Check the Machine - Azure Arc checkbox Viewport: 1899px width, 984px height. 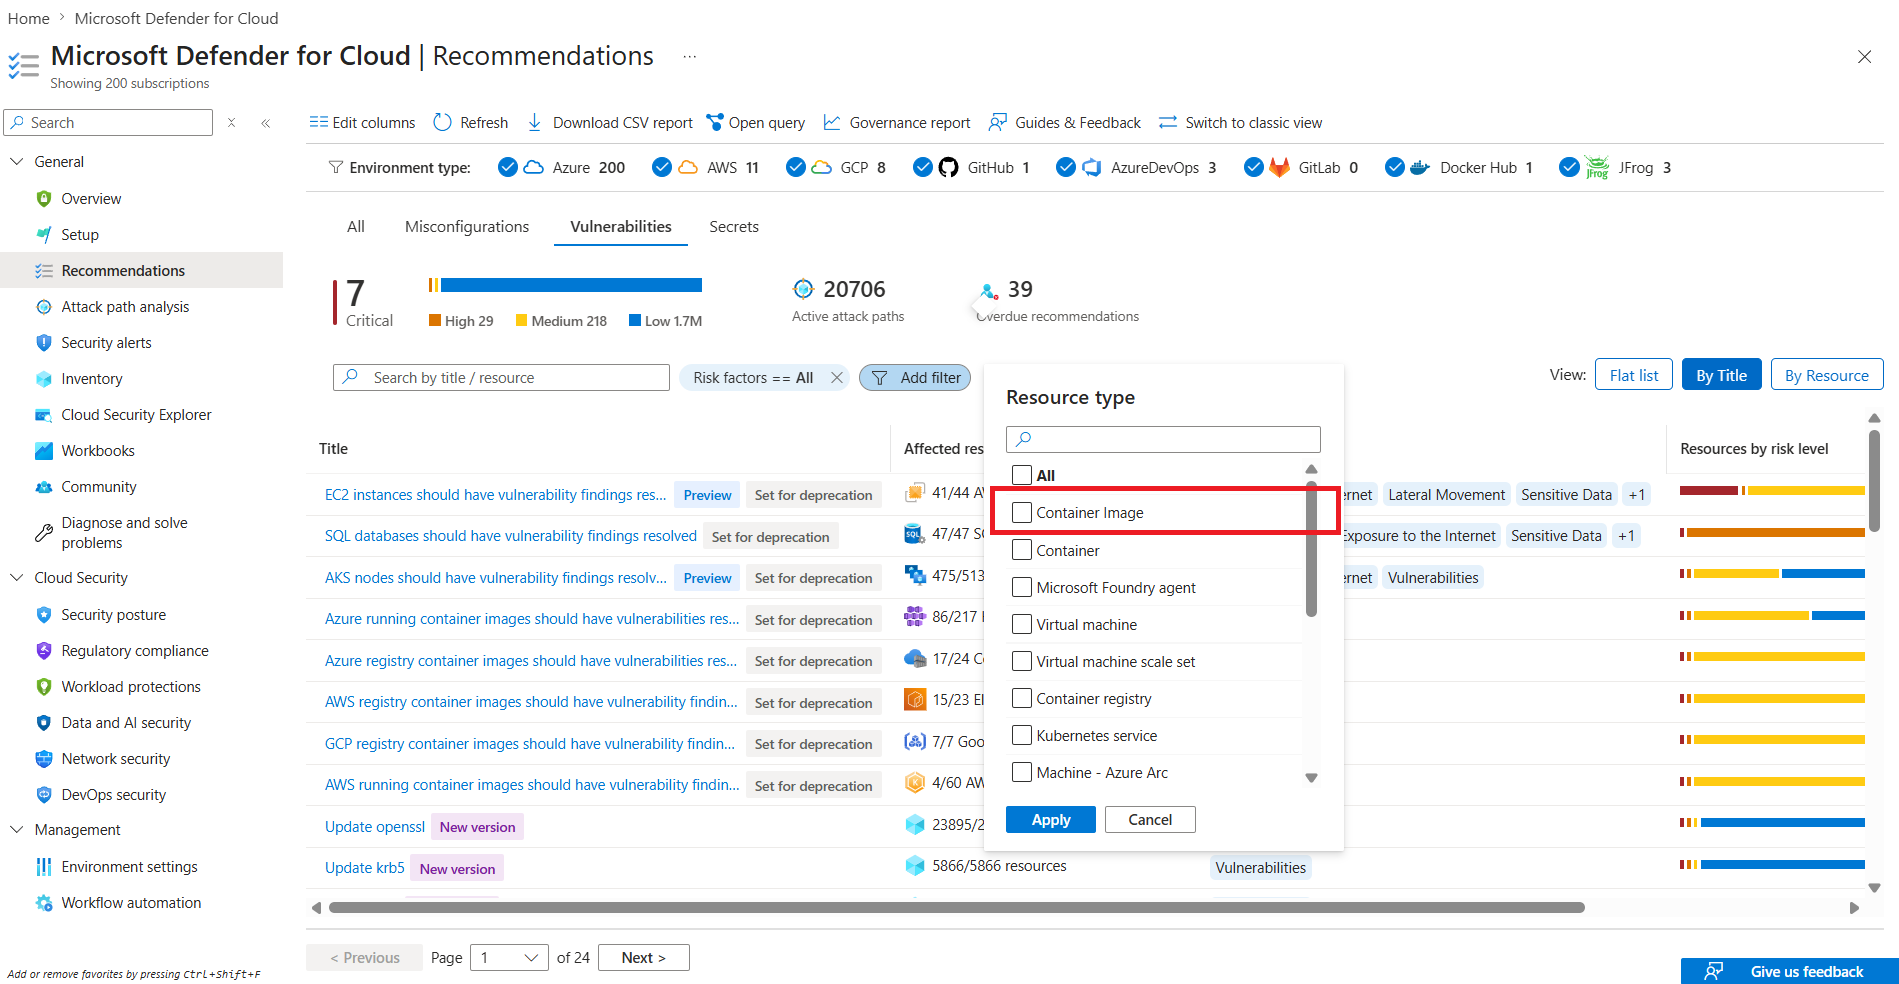tap(1021, 771)
